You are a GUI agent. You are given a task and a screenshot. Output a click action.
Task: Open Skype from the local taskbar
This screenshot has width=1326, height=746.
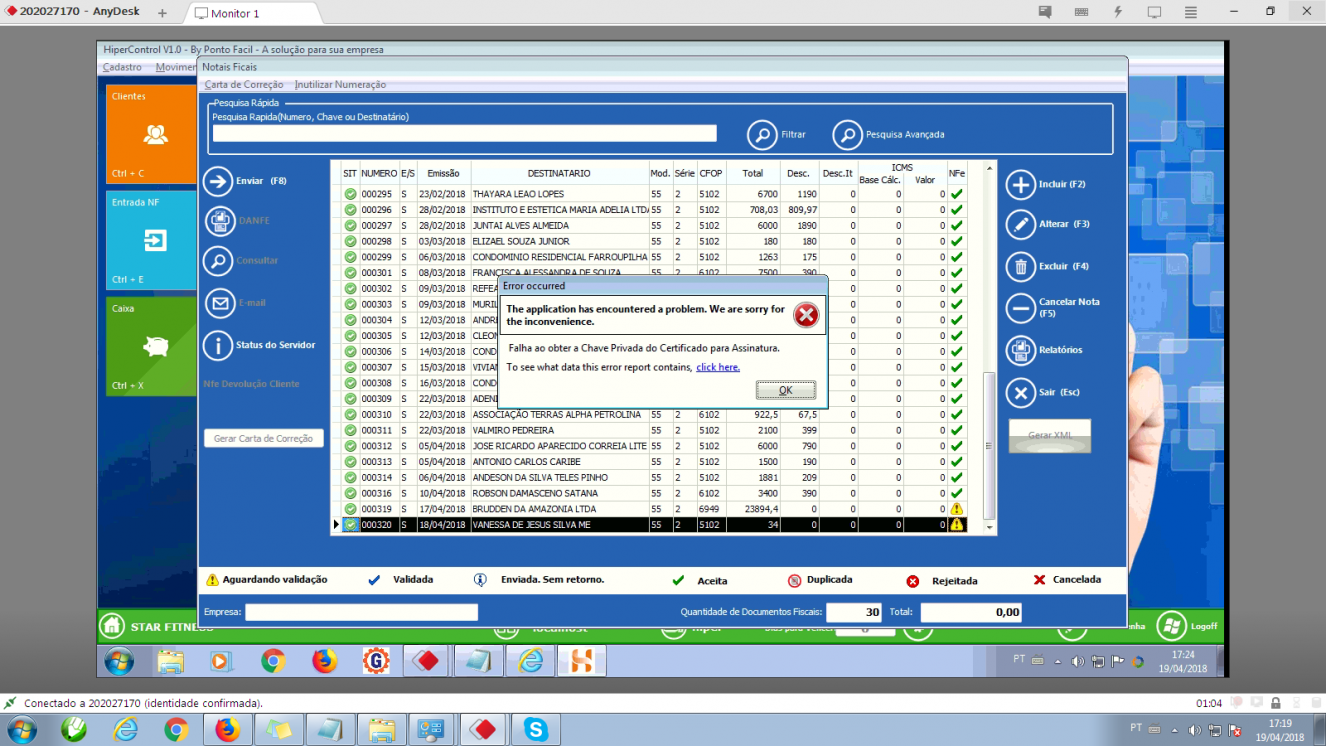(535, 730)
